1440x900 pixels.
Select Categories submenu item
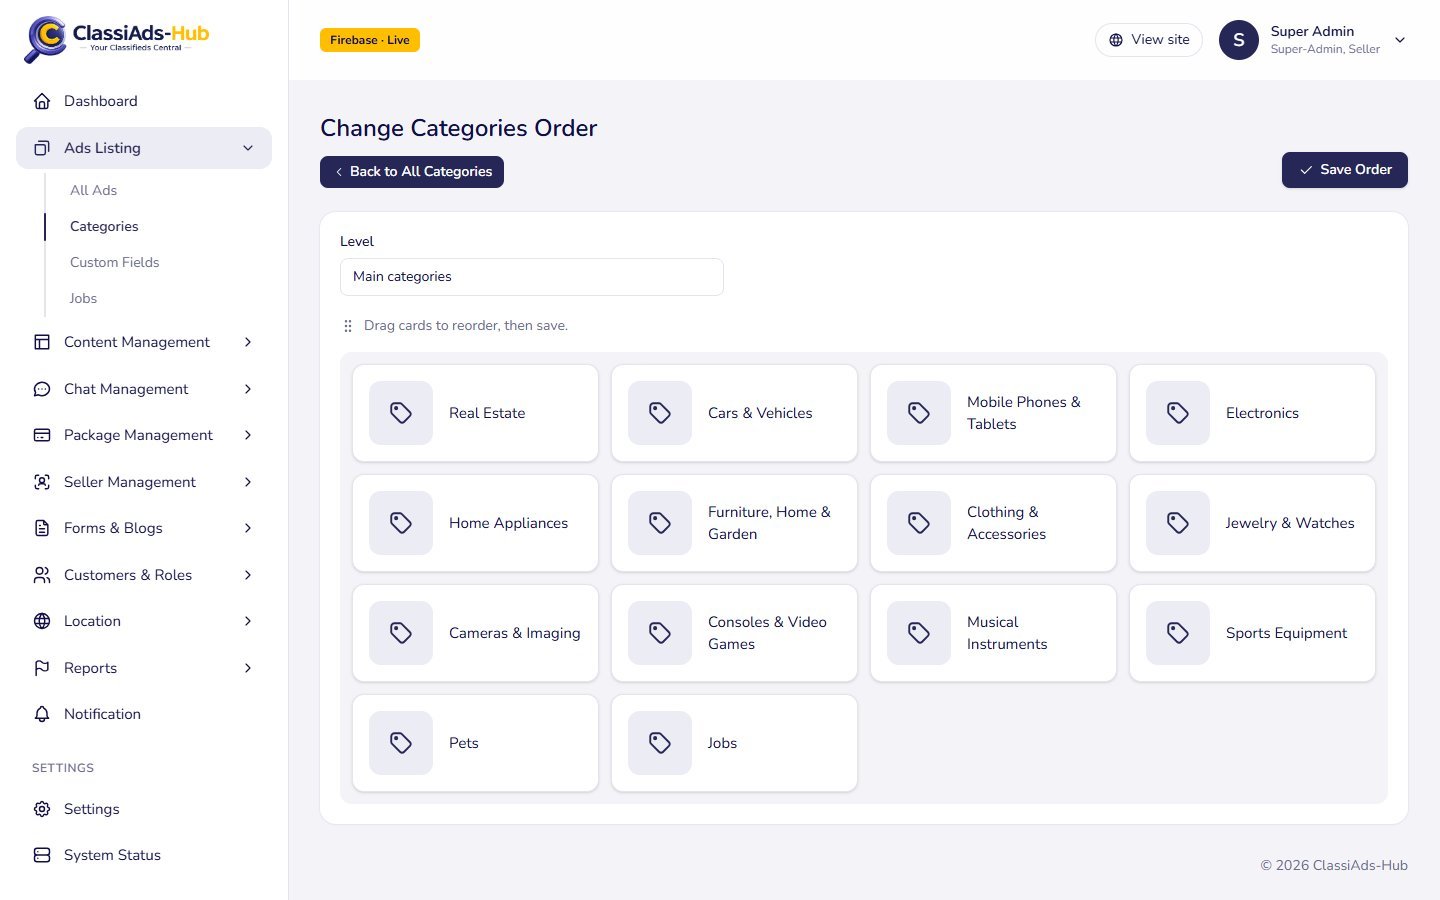104,226
